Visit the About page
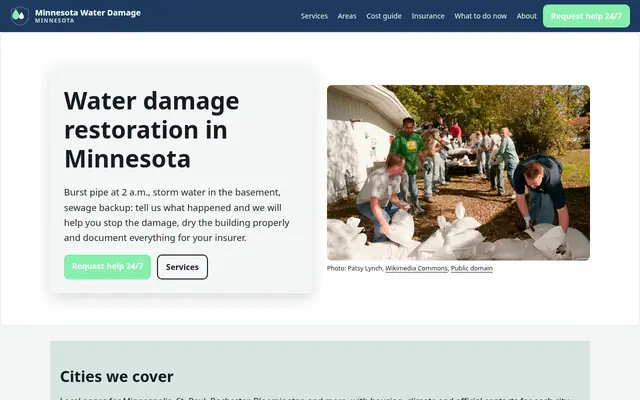 click(527, 16)
